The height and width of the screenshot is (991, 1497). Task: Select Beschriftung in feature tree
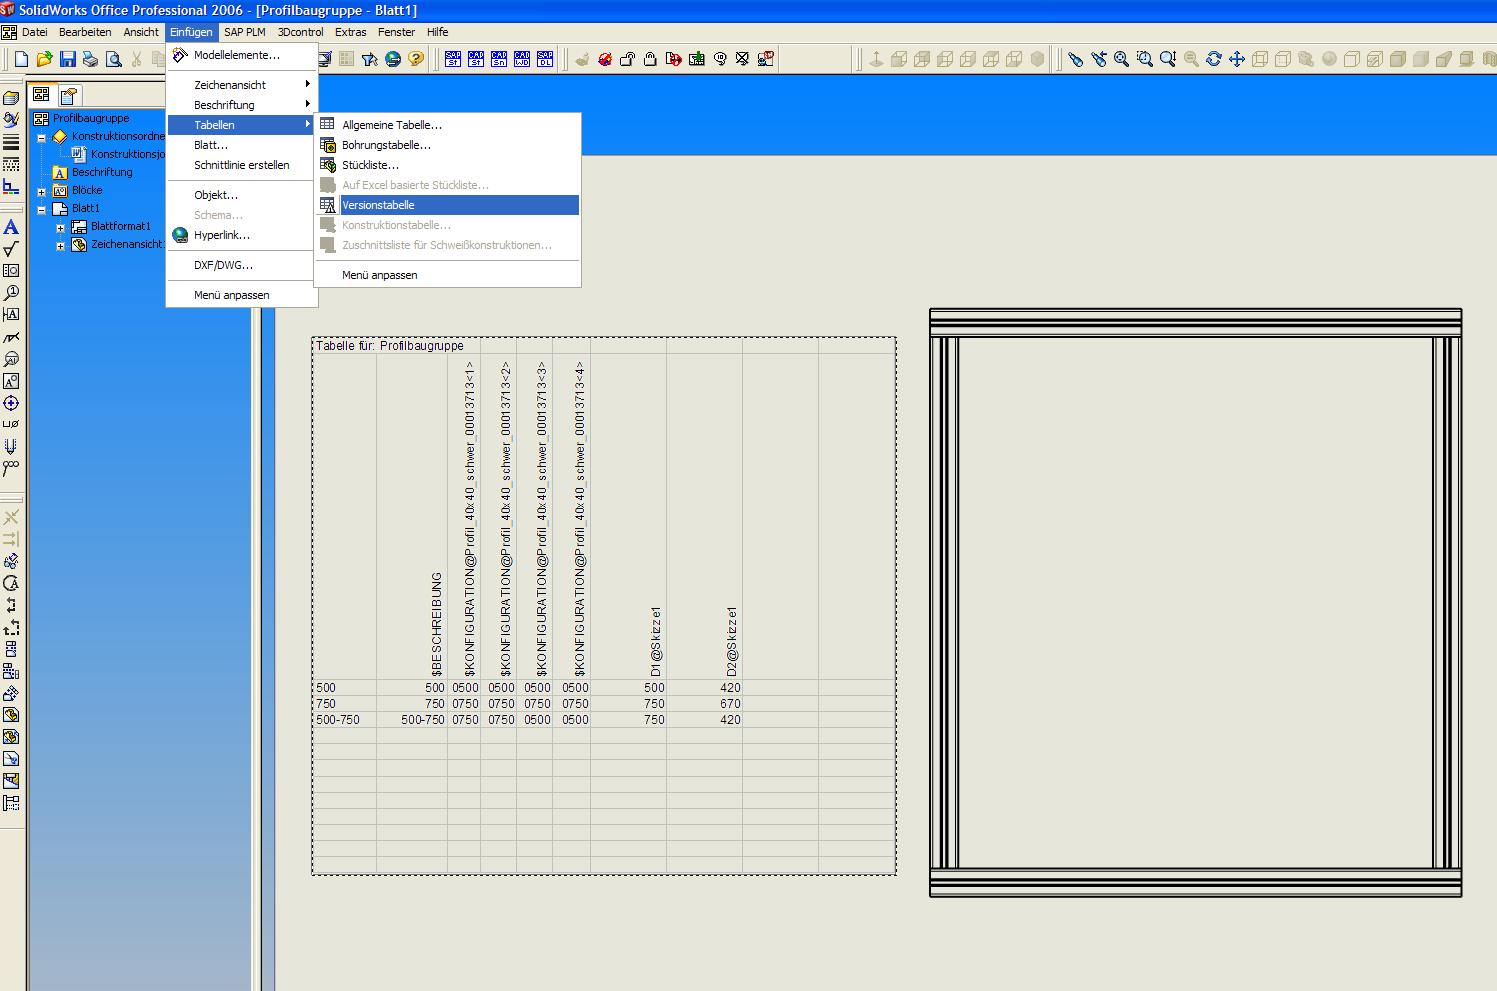[x=102, y=172]
